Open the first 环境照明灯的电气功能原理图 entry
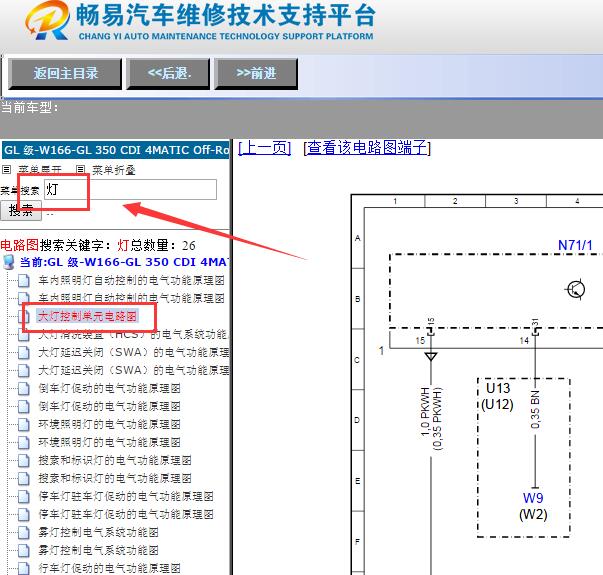The height and width of the screenshot is (575, 603). tap(109, 424)
